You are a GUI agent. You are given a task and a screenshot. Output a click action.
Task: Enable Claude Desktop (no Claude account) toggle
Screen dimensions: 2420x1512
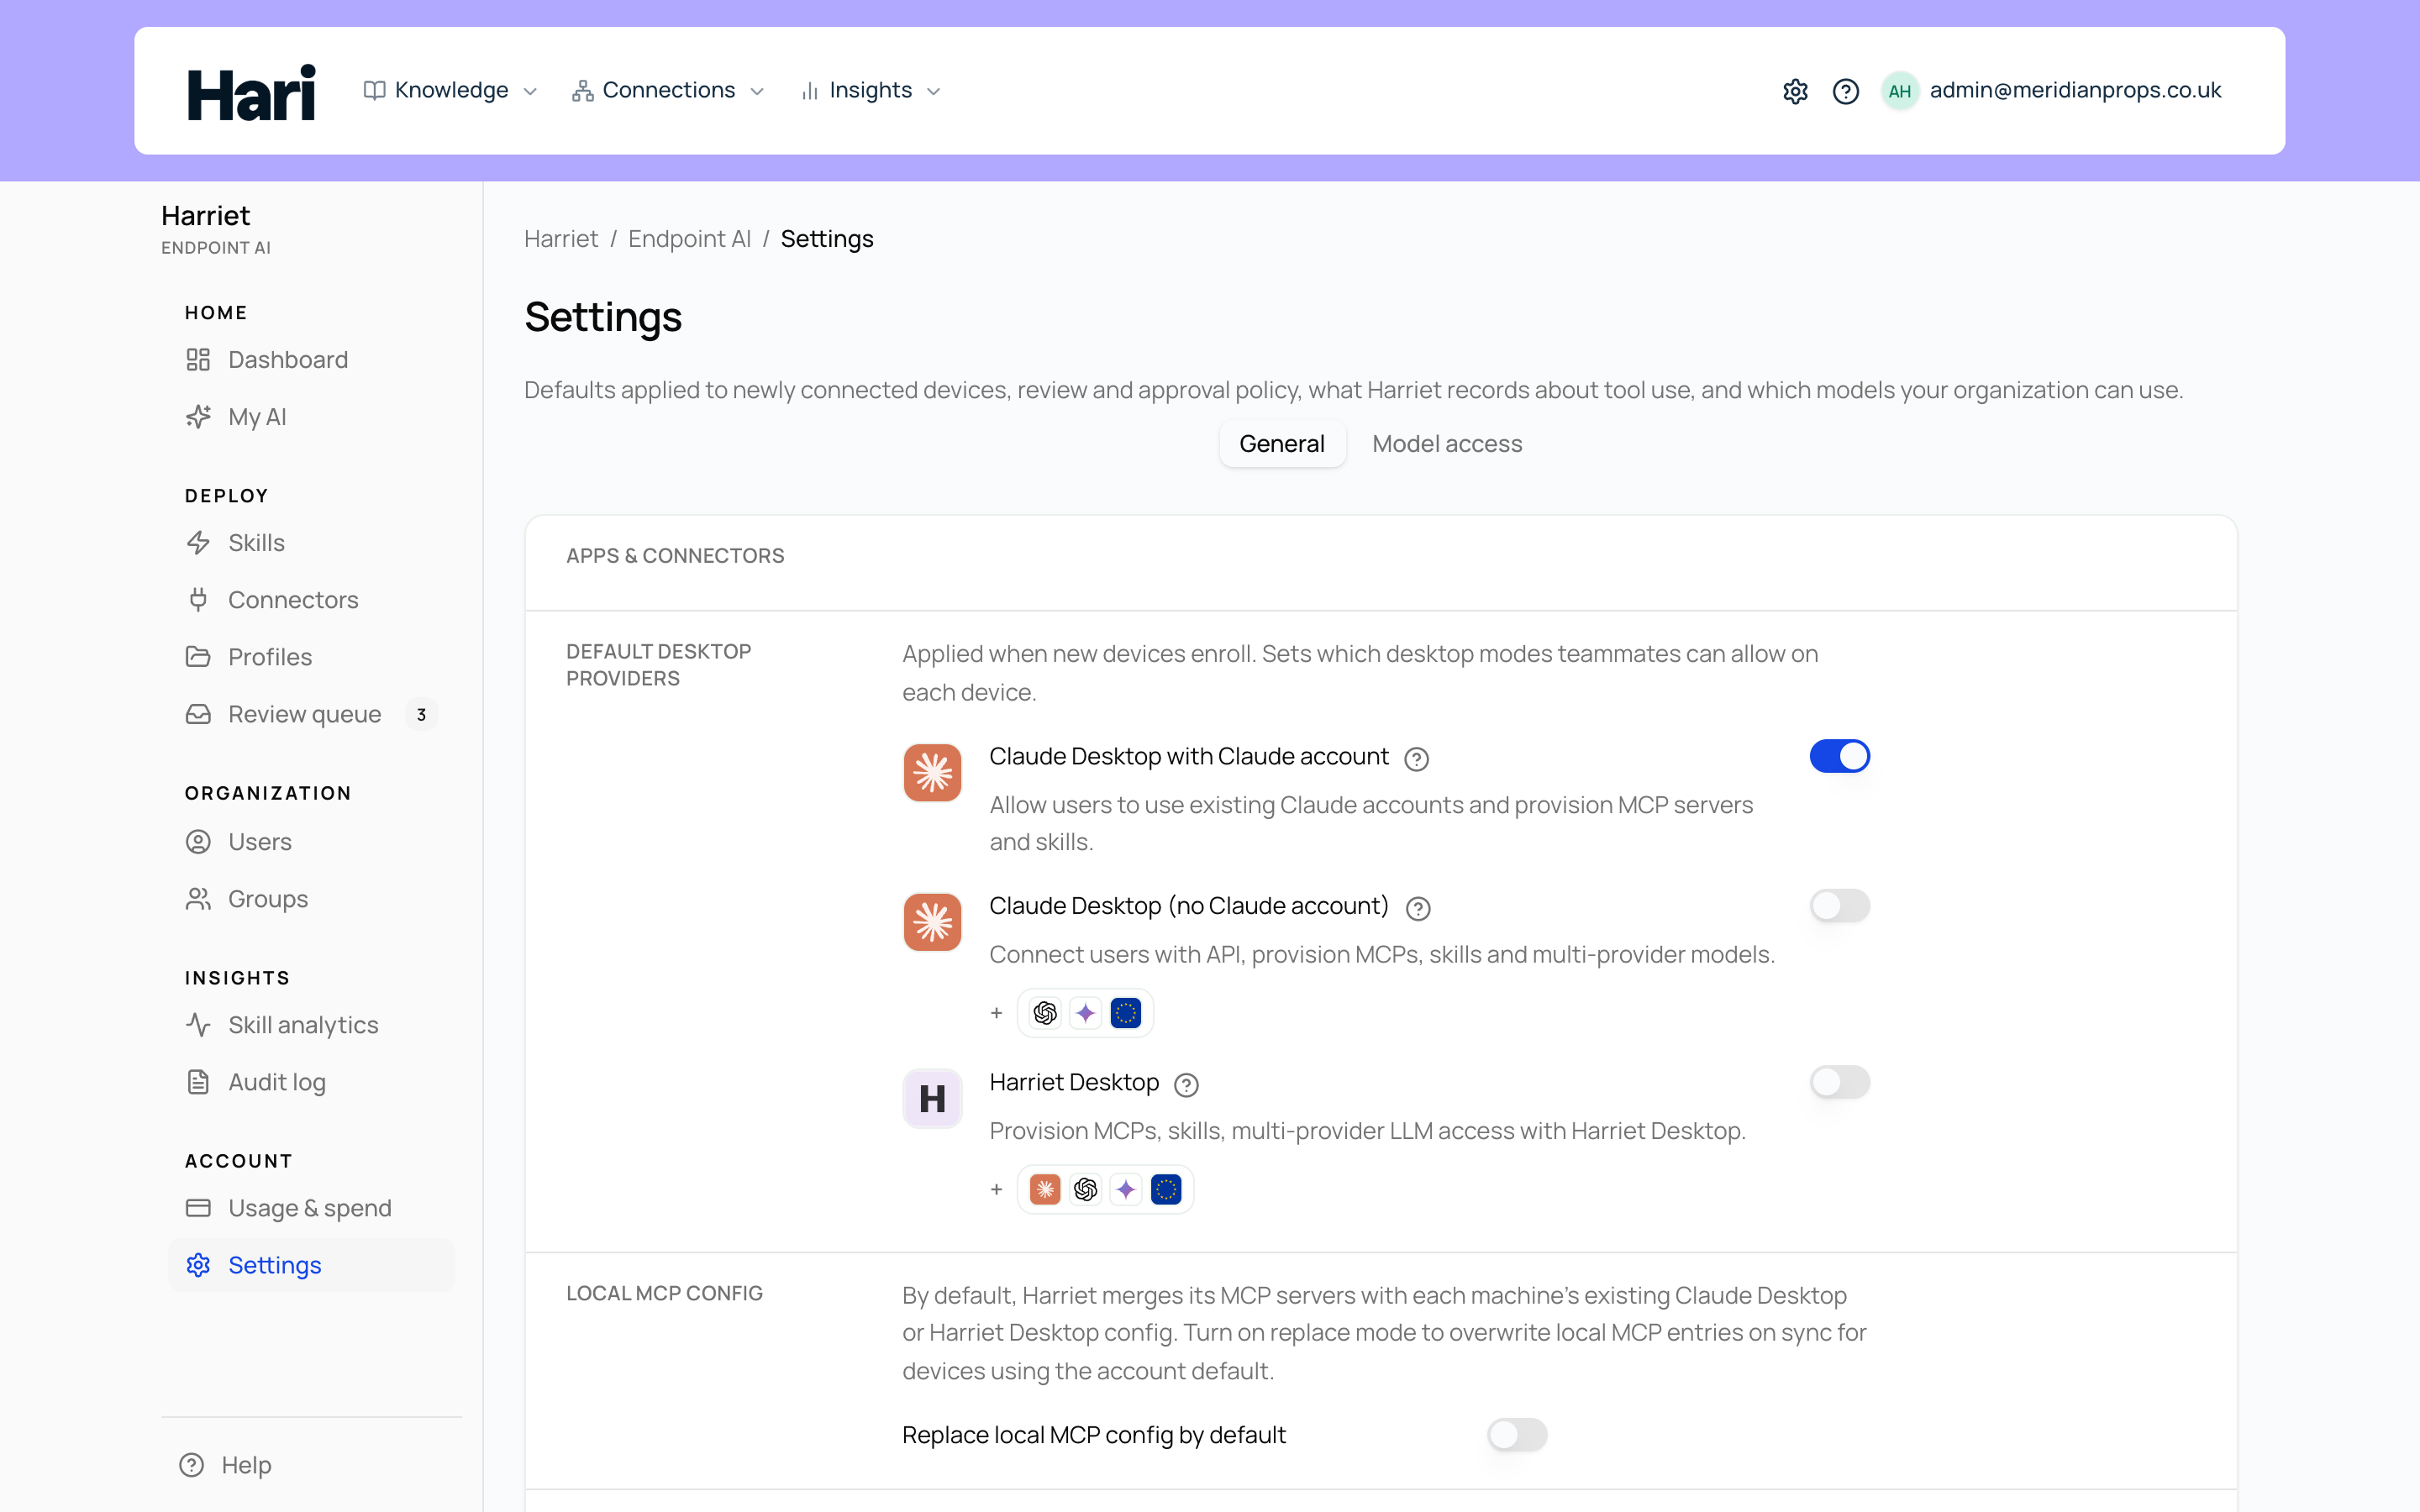point(1839,906)
